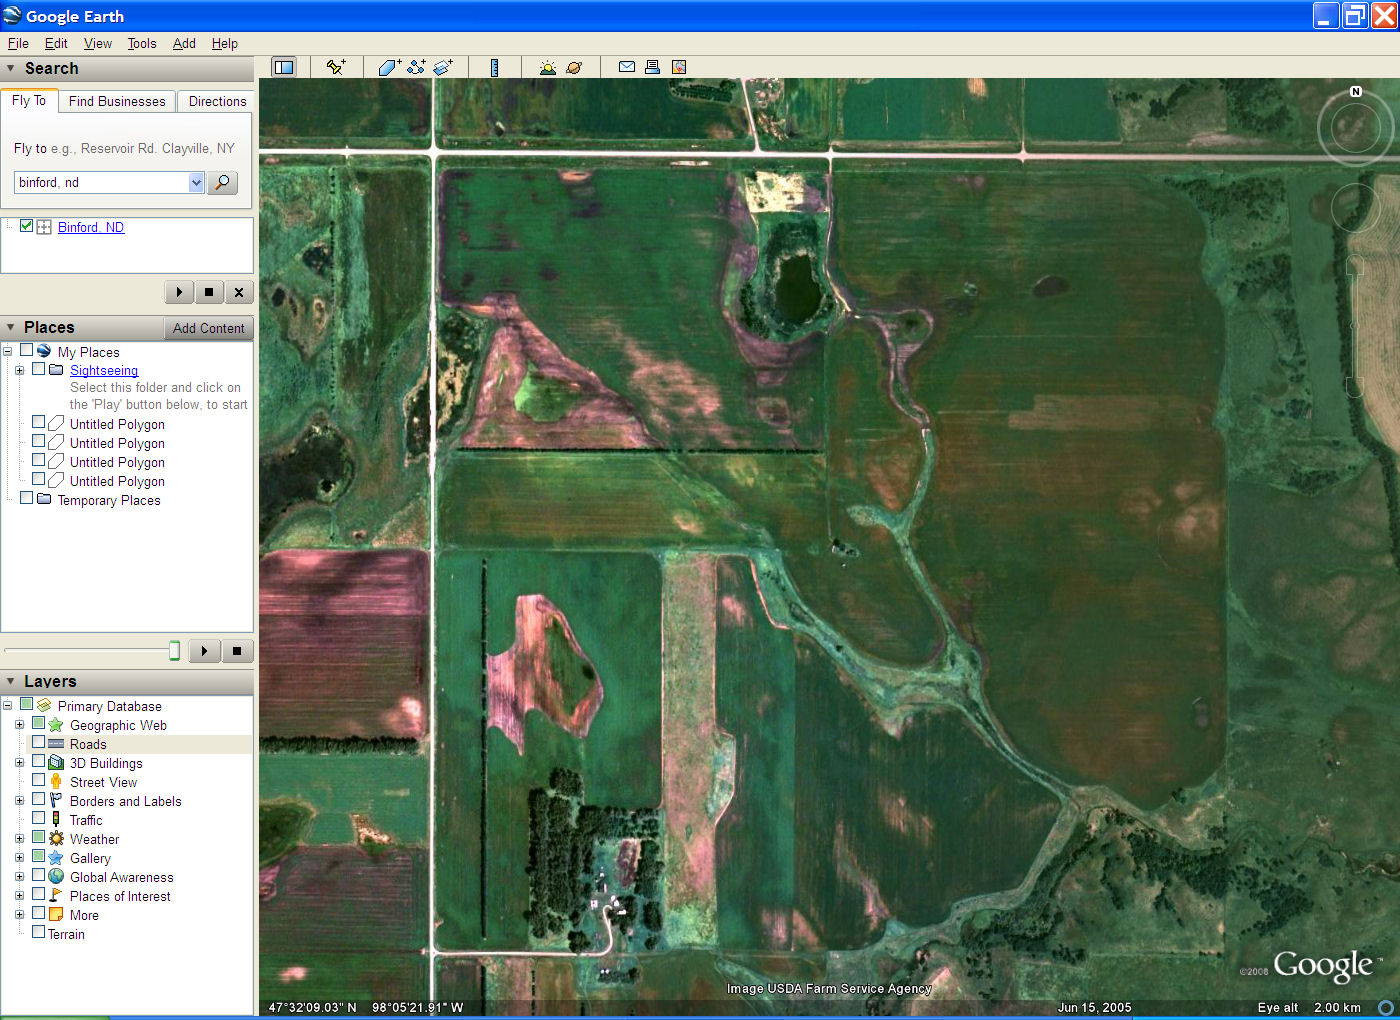Check the Sightseeing folder checkbox
Image resolution: width=1400 pixels, height=1020 pixels.
point(38,369)
